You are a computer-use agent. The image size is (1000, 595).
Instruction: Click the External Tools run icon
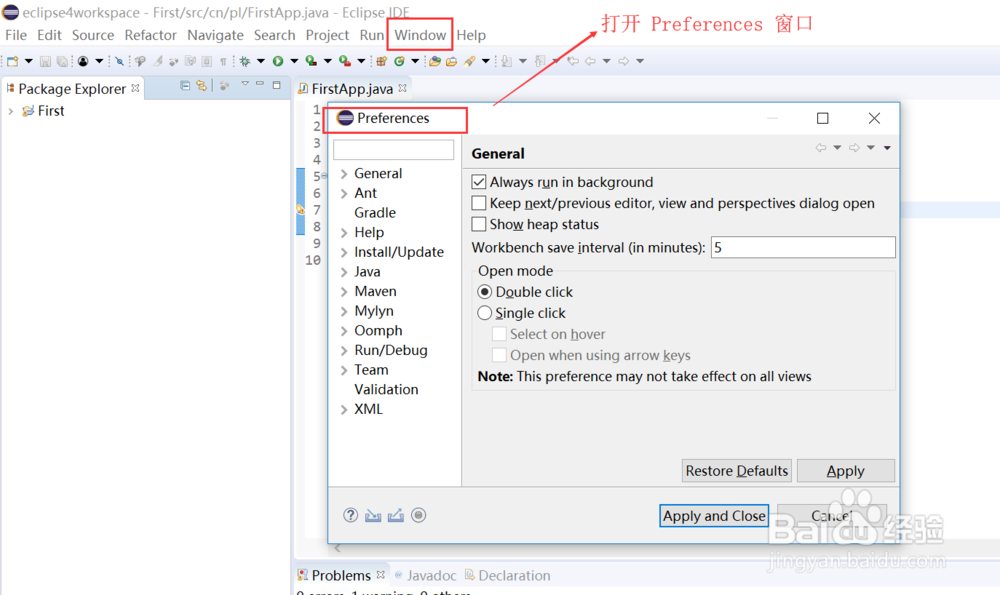click(x=344, y=61)
